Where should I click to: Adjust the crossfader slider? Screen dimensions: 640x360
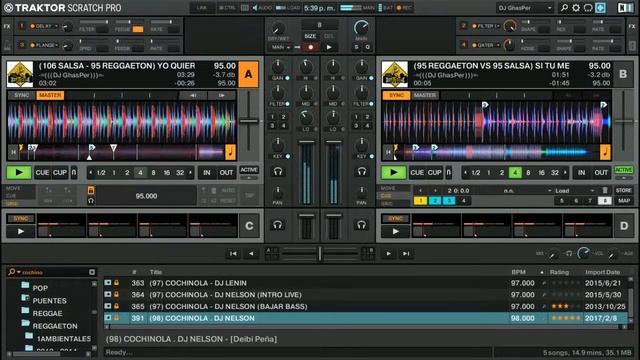[320, 253]
